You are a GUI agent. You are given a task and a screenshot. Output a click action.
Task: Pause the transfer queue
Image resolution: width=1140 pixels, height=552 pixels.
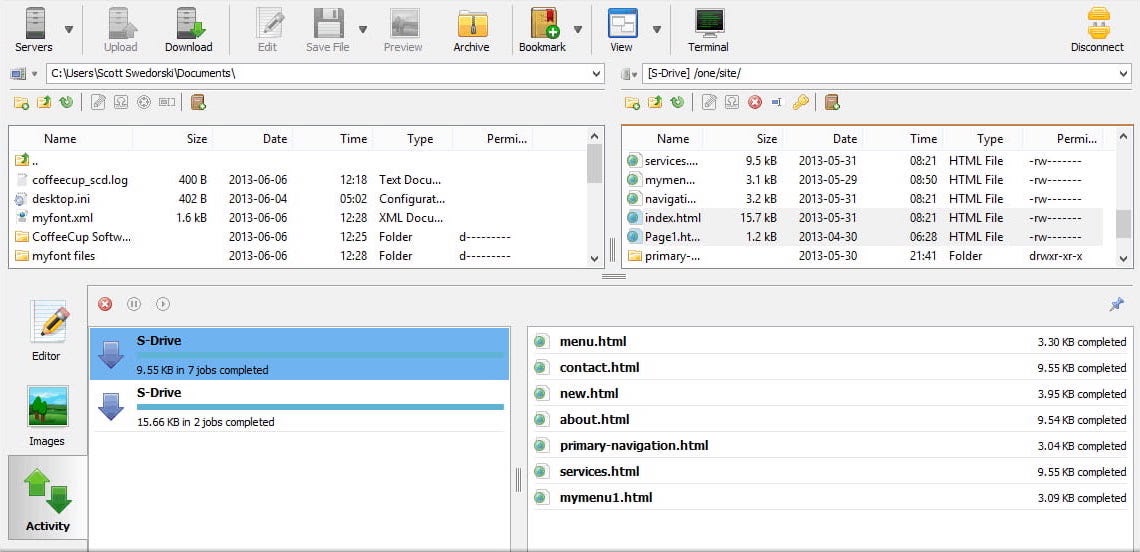pyautogui.click(x=134, y=304)
